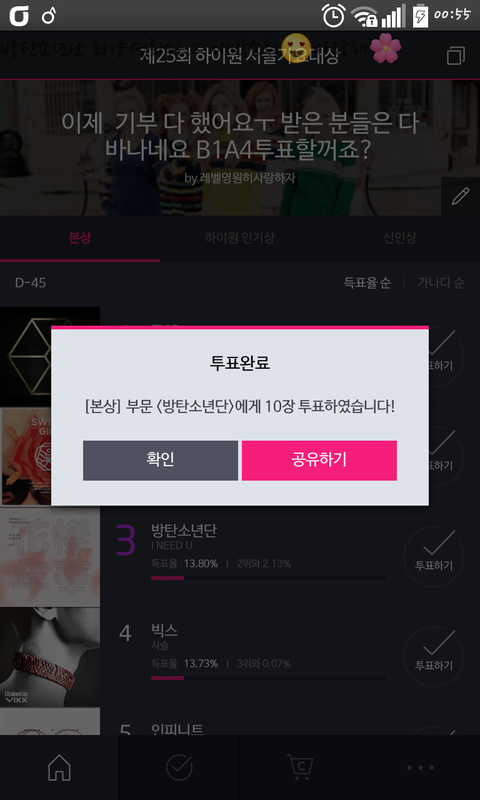
Task: Sort list by 득표율 순
Action: 368,283
